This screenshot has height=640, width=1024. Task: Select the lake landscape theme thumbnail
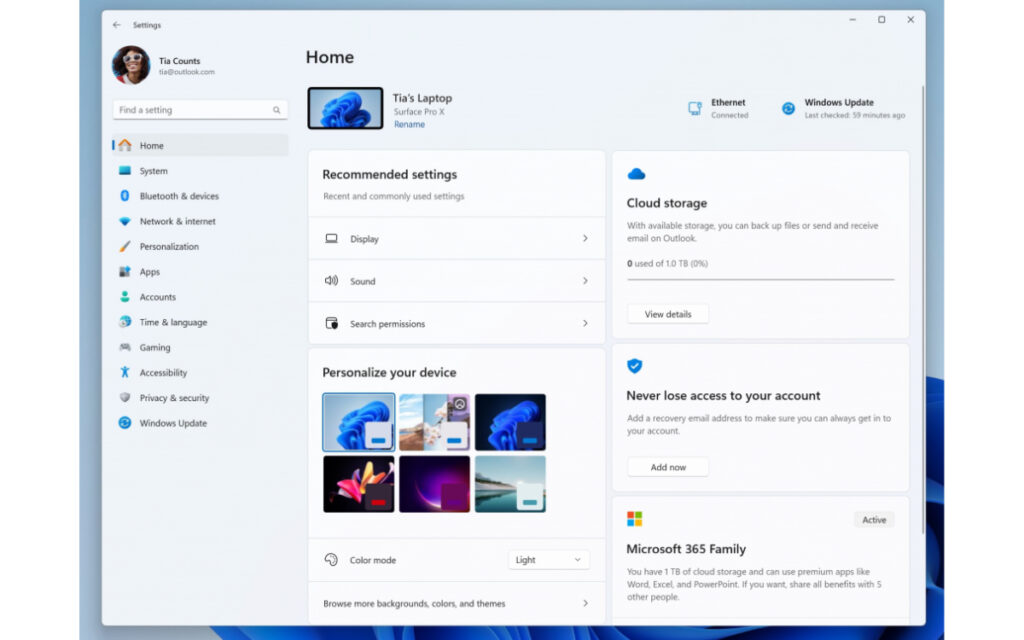(x=510, y=484)
